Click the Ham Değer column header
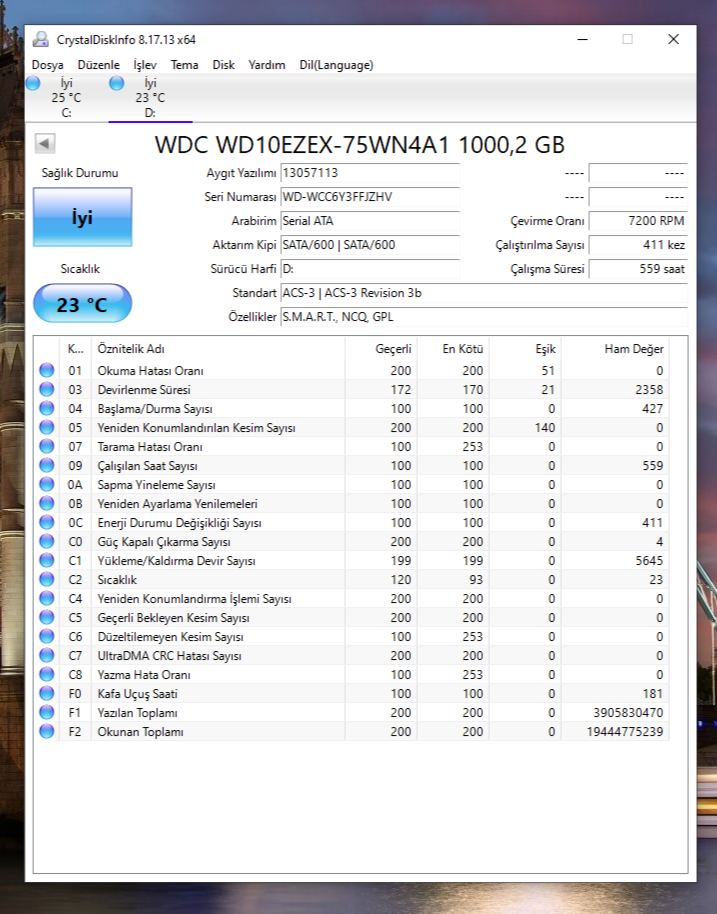717x914 pixels. click(615, 349)
